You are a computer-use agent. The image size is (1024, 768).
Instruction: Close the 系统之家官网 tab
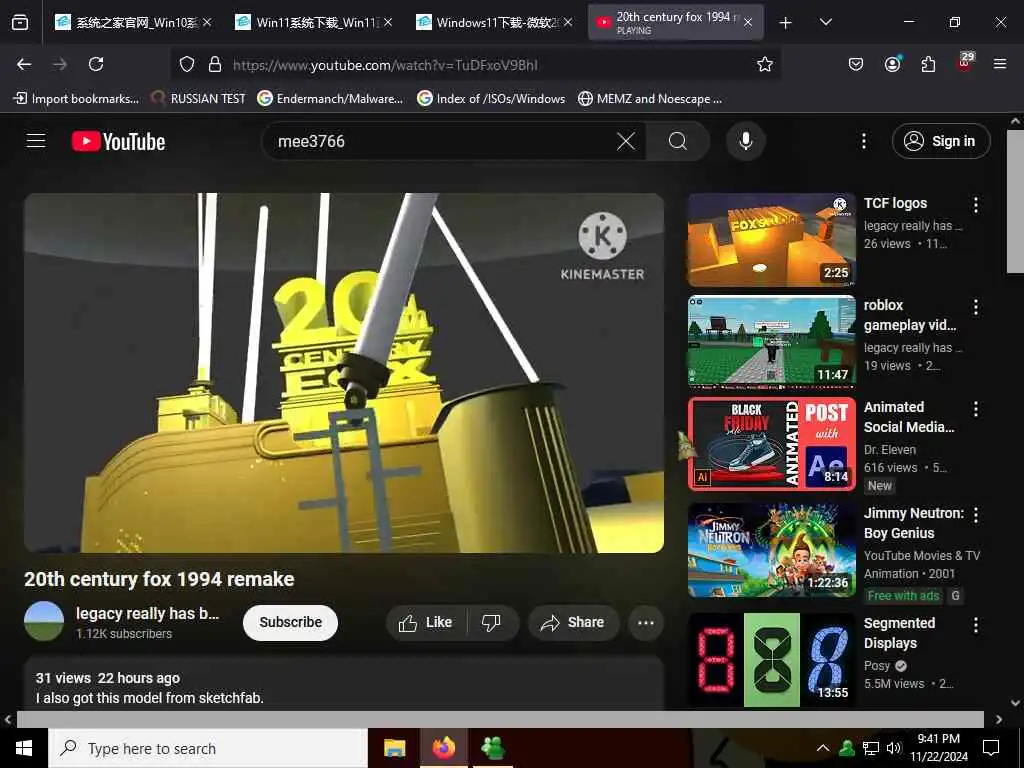coord(207,22)
